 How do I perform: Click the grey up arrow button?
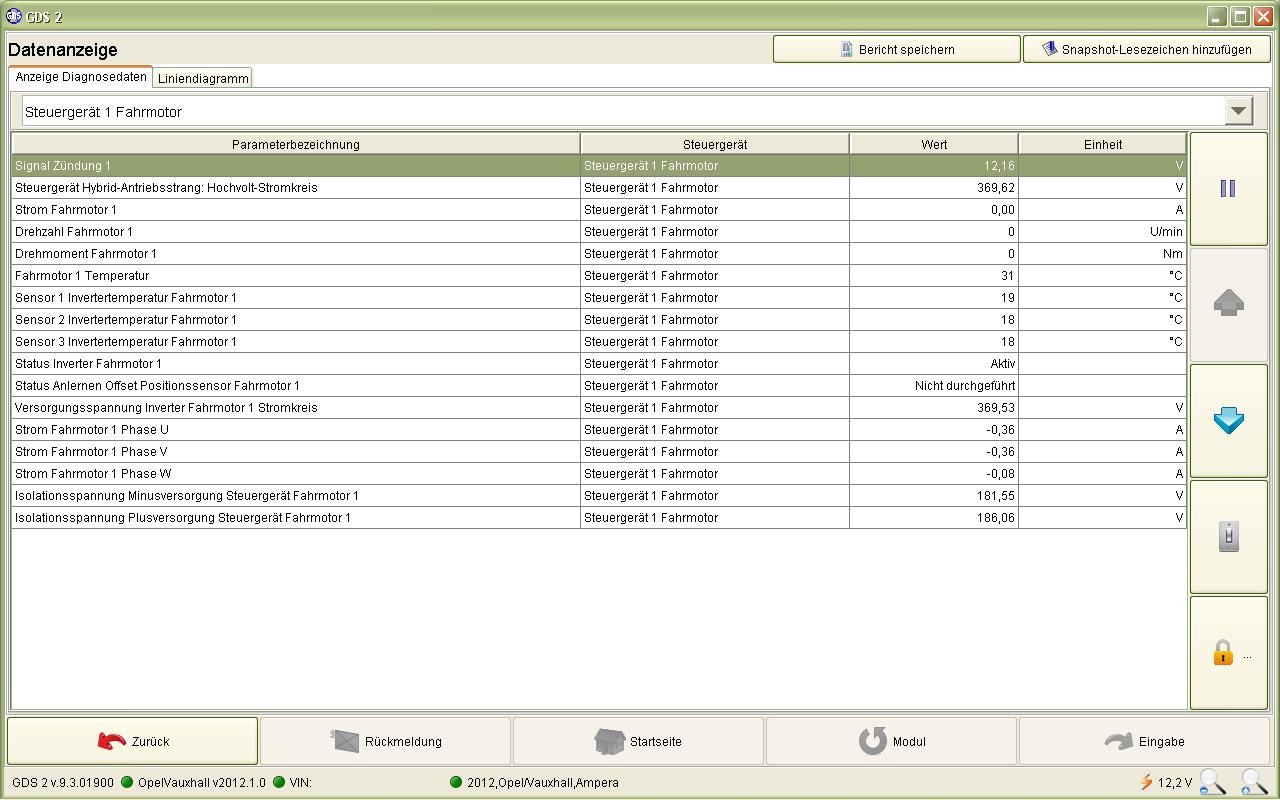[x=1228, y=304]
